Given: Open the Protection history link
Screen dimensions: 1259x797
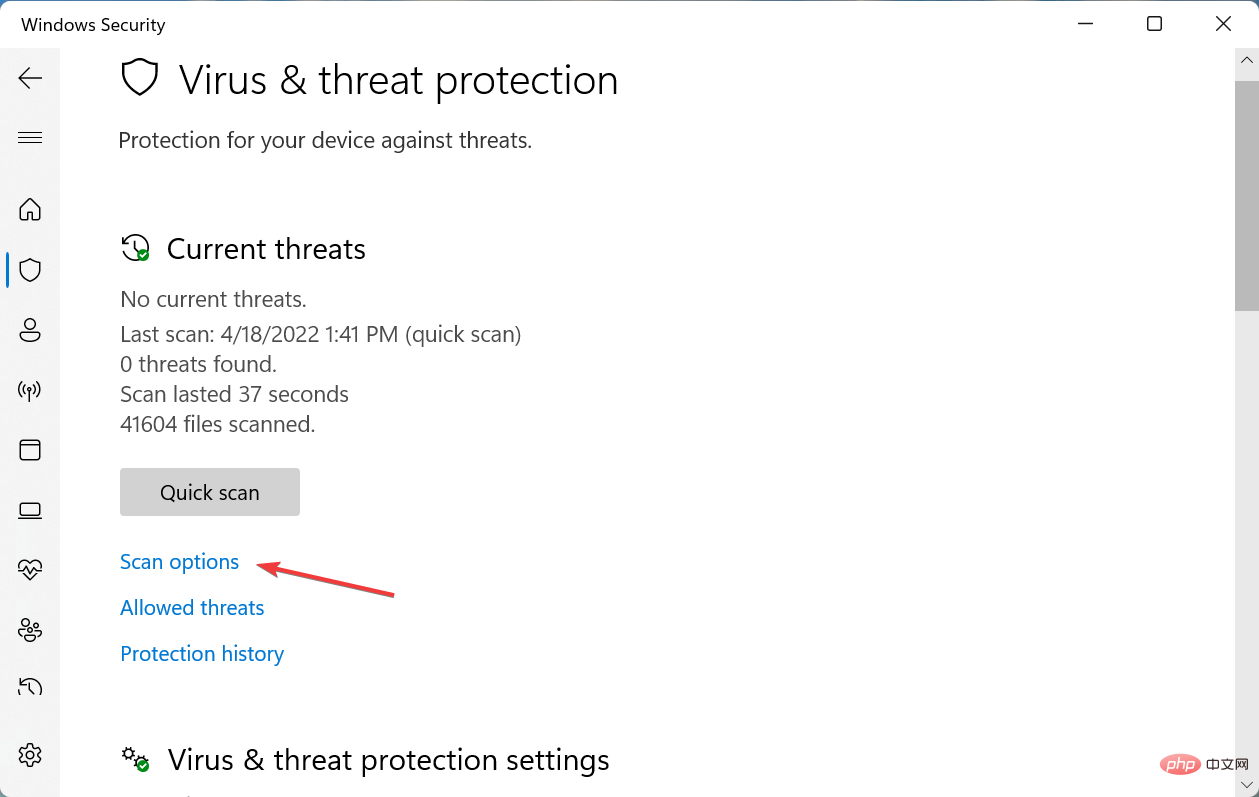Looking at the screenshot, I should pyautogui.click(x=202, y=653).
